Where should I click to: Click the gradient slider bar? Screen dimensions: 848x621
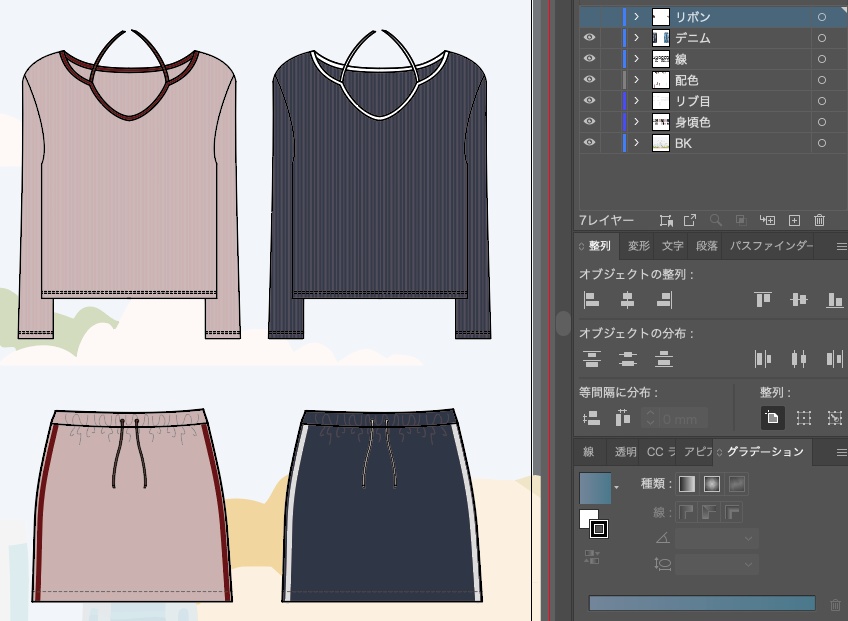(x=702, y=603)
